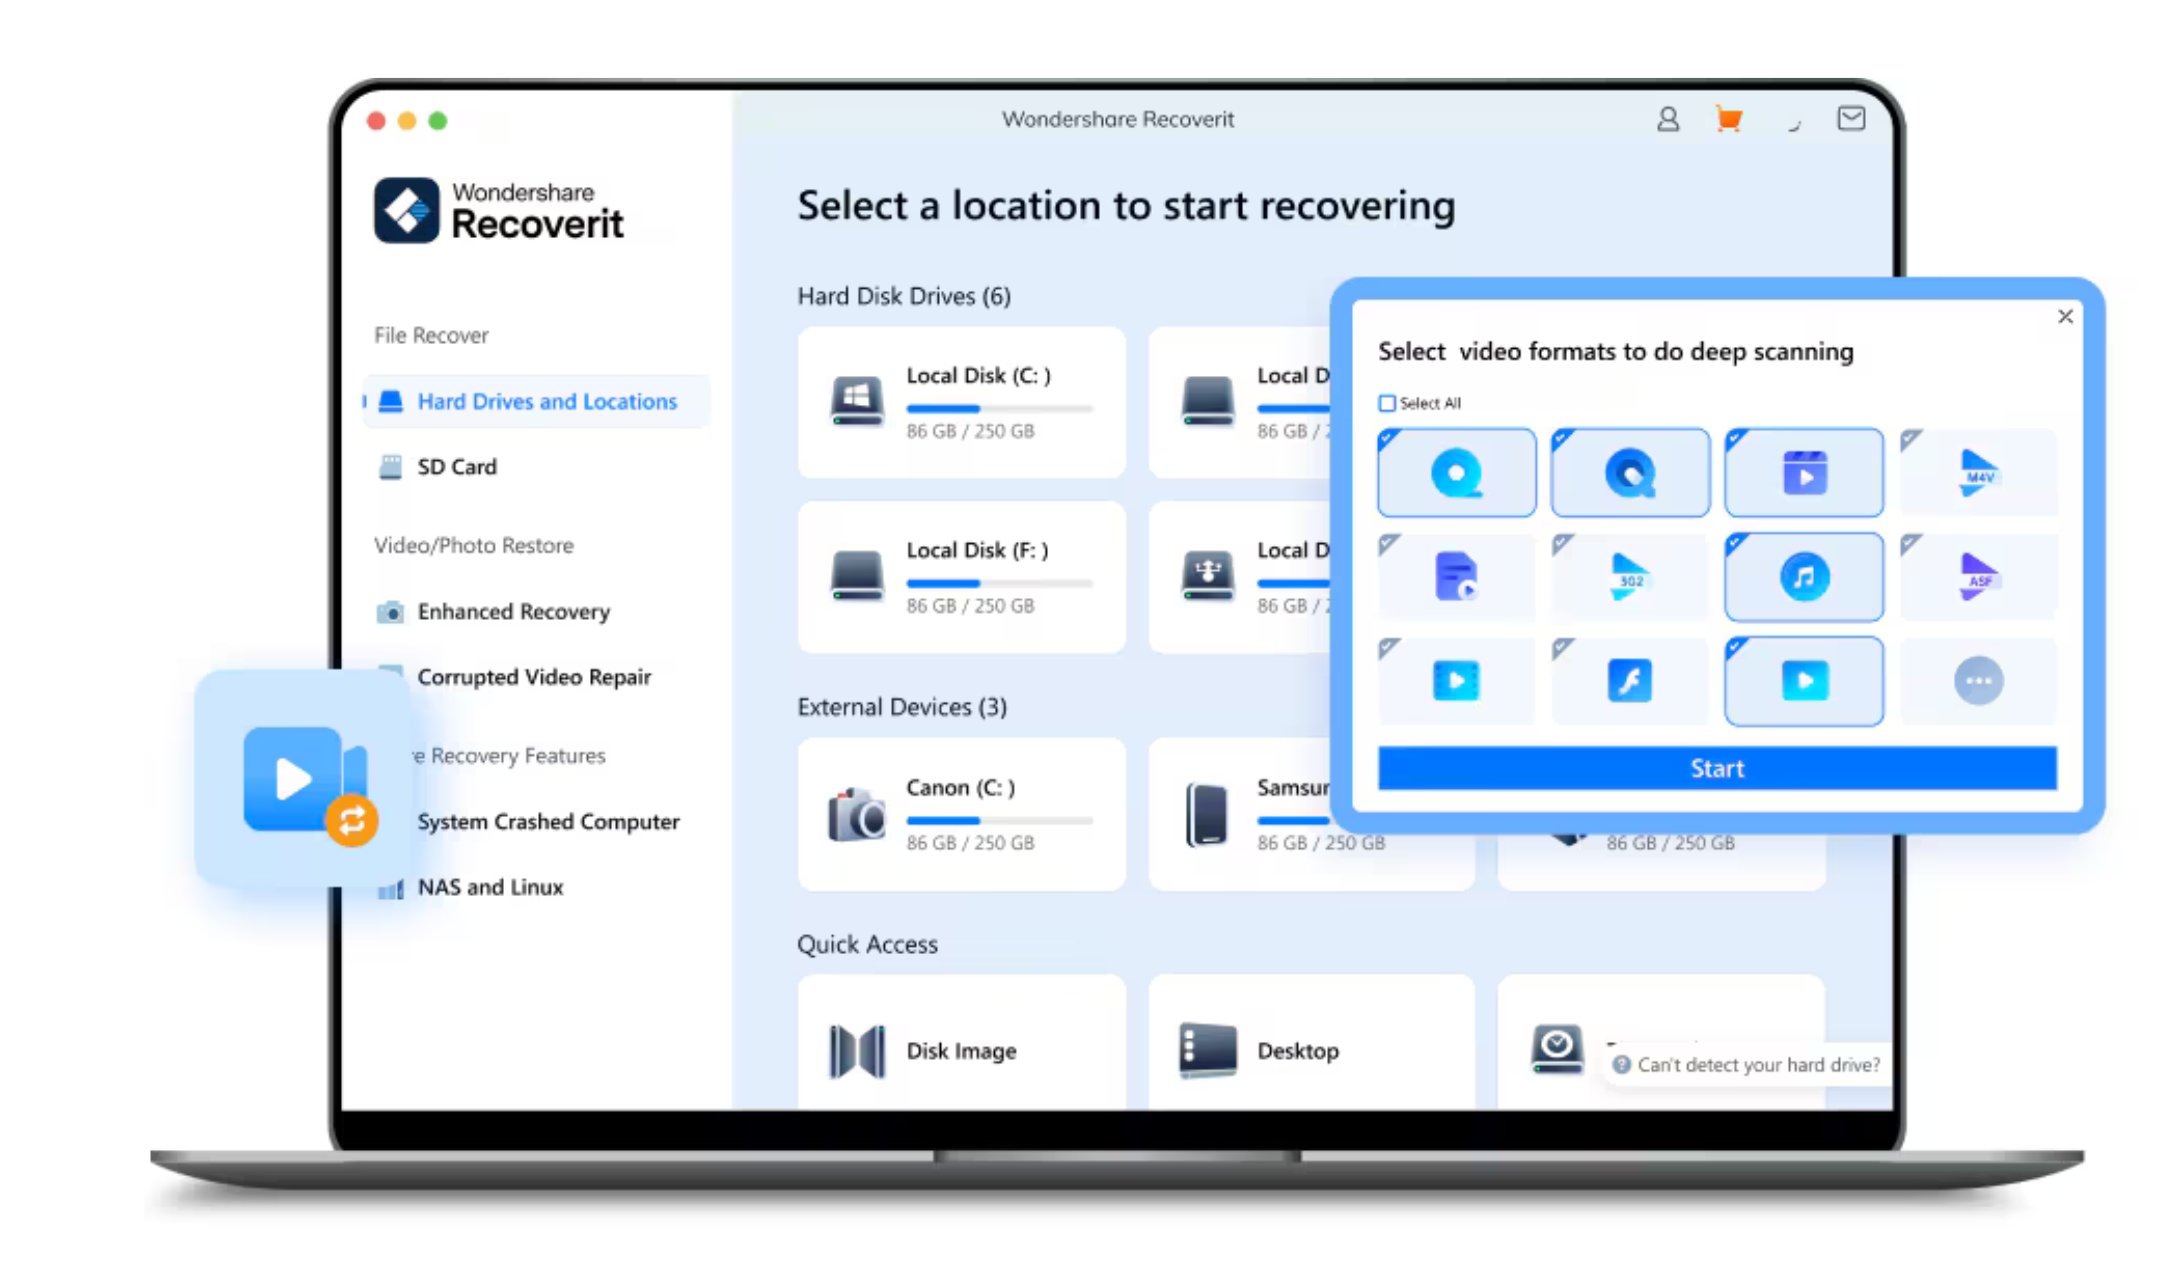The height and width of the screenshot is (1280, 2160).
Task: Click the clock drive quick access icon
Action: pyautogui.click(x=1557, y=1049)
